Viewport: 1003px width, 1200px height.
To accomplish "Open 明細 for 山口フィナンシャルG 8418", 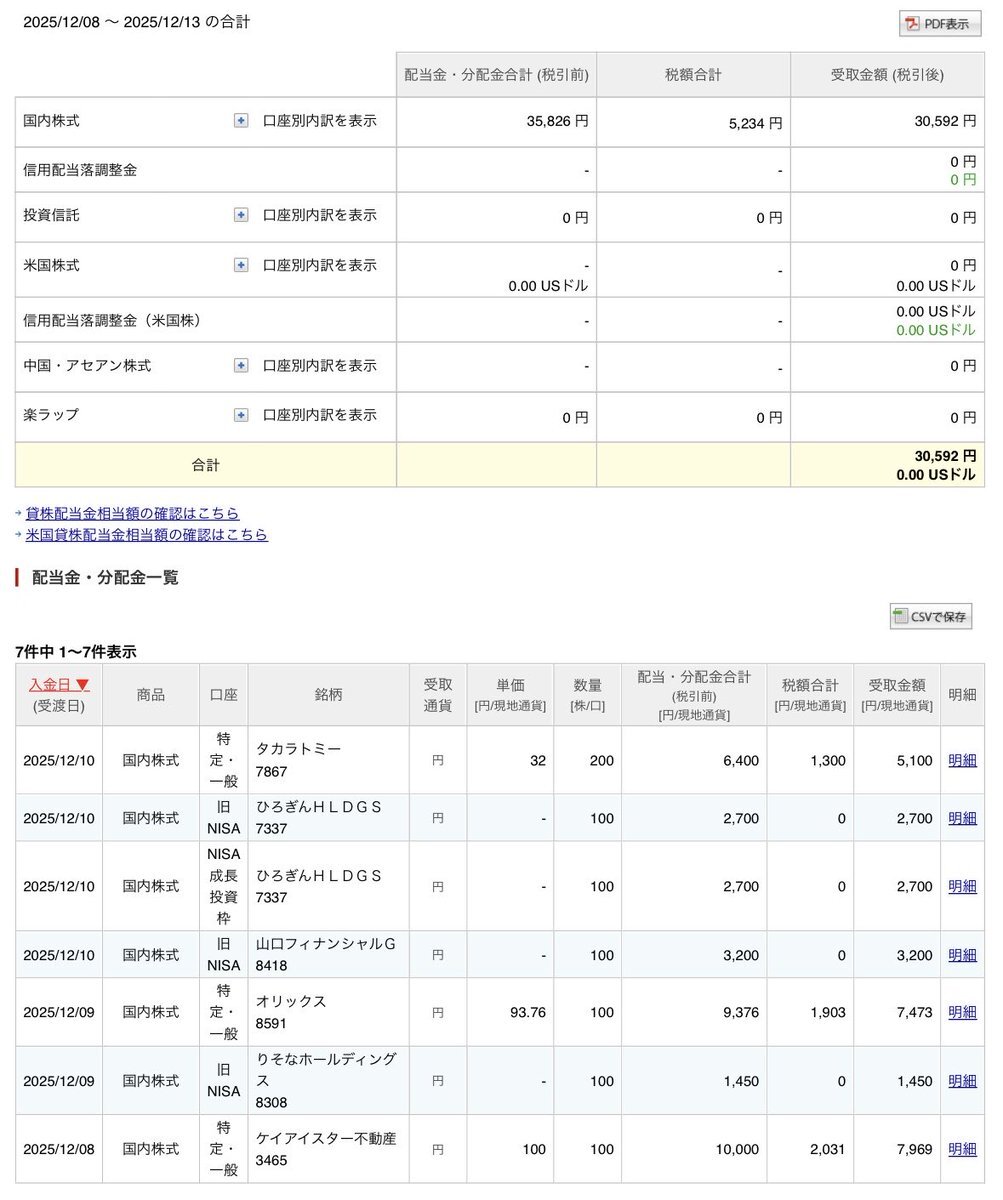I will [x=962, y=955].
